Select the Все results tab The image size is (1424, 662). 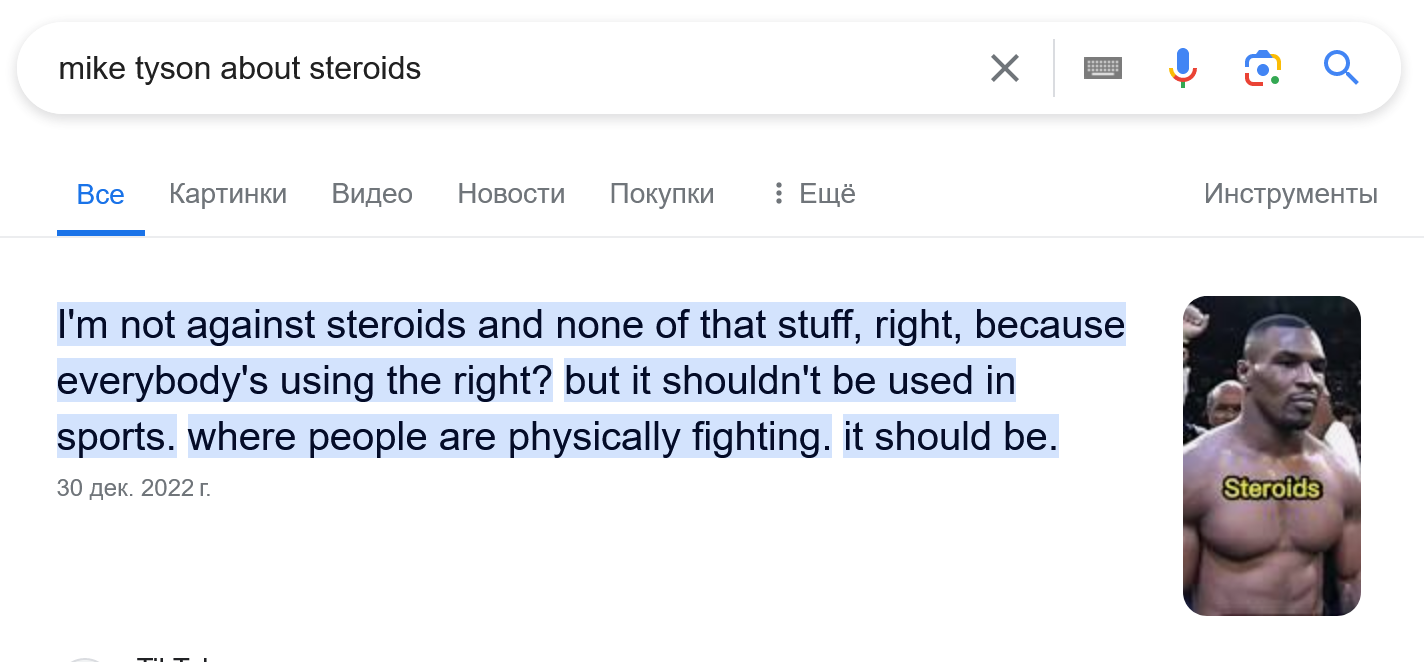pyautogui.click(x=101, y=194)
